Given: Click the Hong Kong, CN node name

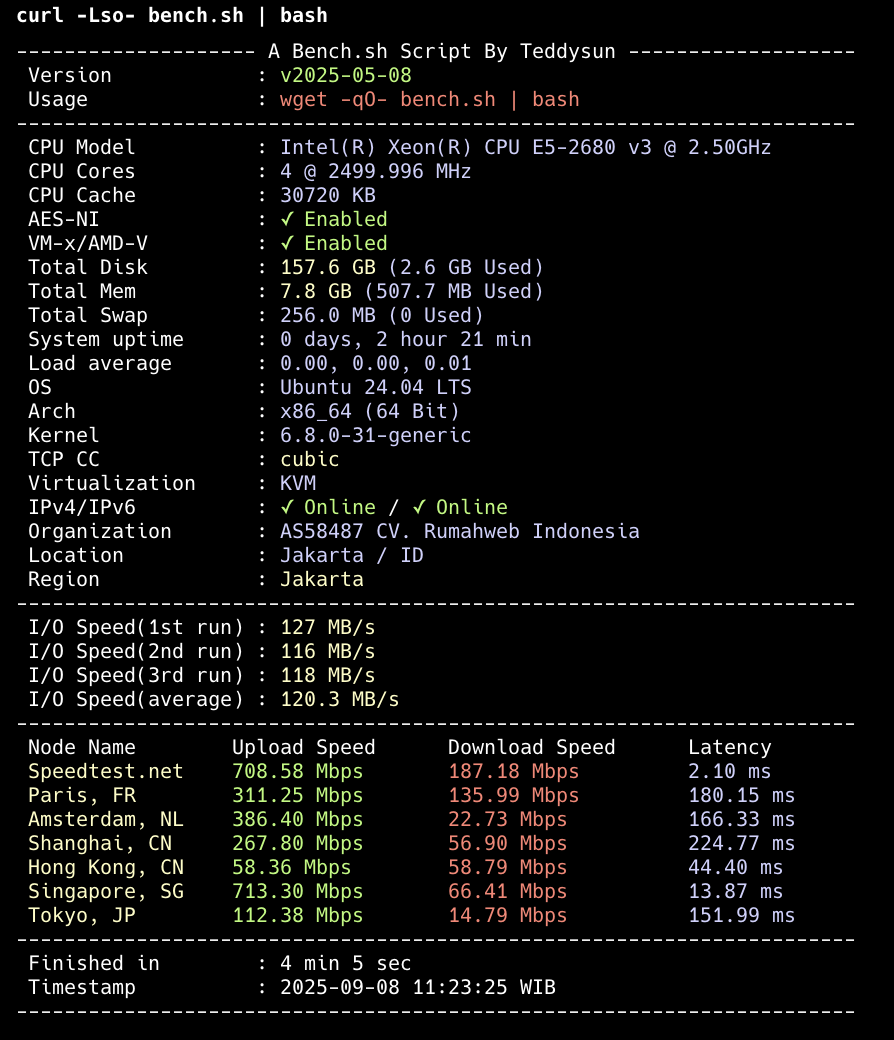Looking at the screenshot, I should (105, 868).
